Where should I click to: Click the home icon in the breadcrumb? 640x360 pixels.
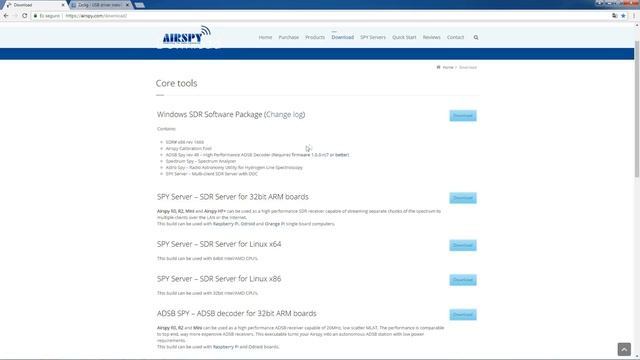[x=438, y=67]
